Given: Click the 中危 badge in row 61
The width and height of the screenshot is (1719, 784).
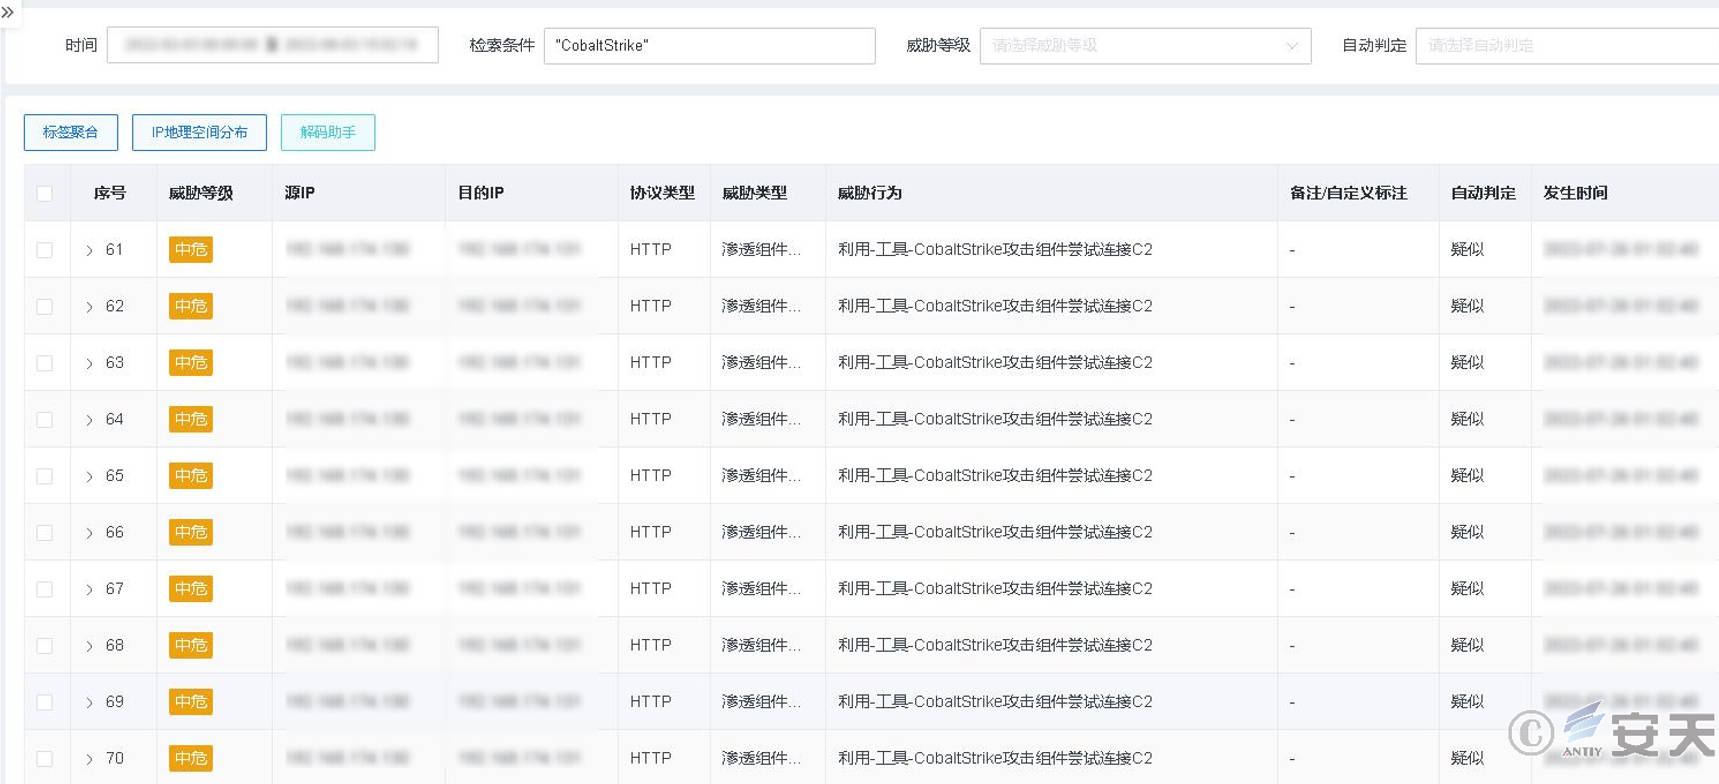Looking at the screenshot, I should [x=191, y=249].
